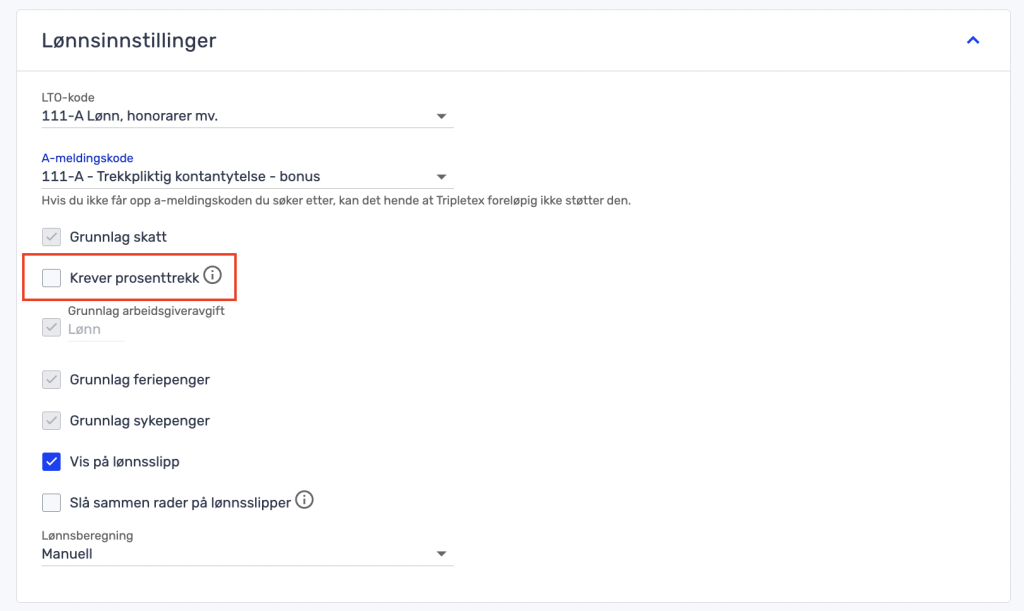1024x611 pixels.
Task: Toggle the Grunnlag skatt checkbox
Action: point(51,237)
